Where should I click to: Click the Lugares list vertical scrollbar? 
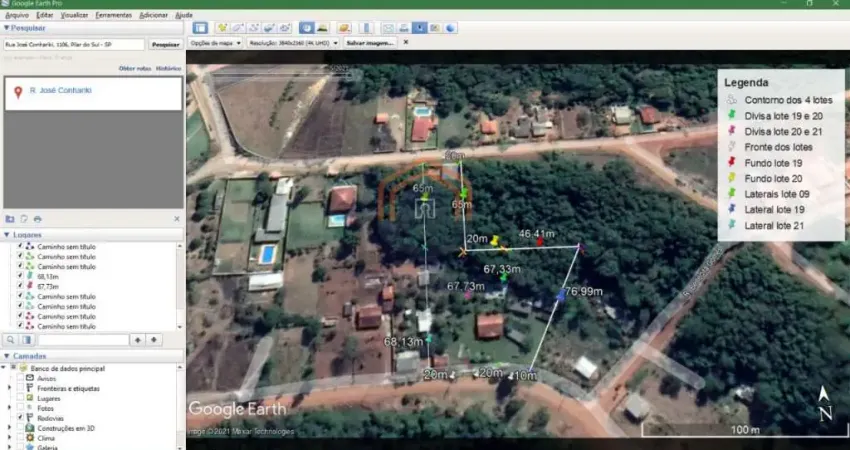point(180,286)
